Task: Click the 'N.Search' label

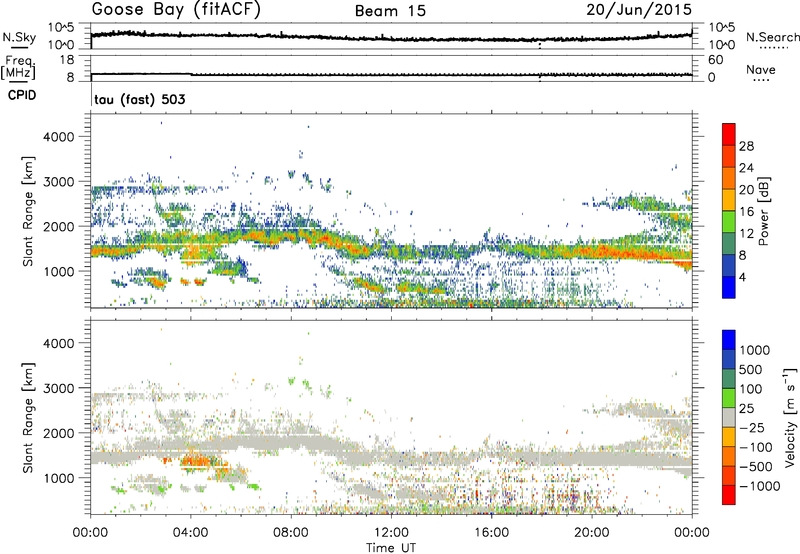Action: pyautogui.click(x=772, y=37)
